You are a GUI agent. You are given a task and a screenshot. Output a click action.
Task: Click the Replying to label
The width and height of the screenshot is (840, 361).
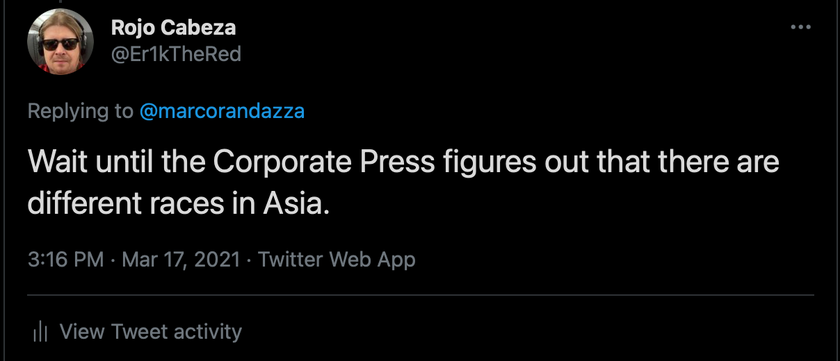pos(80,111)
